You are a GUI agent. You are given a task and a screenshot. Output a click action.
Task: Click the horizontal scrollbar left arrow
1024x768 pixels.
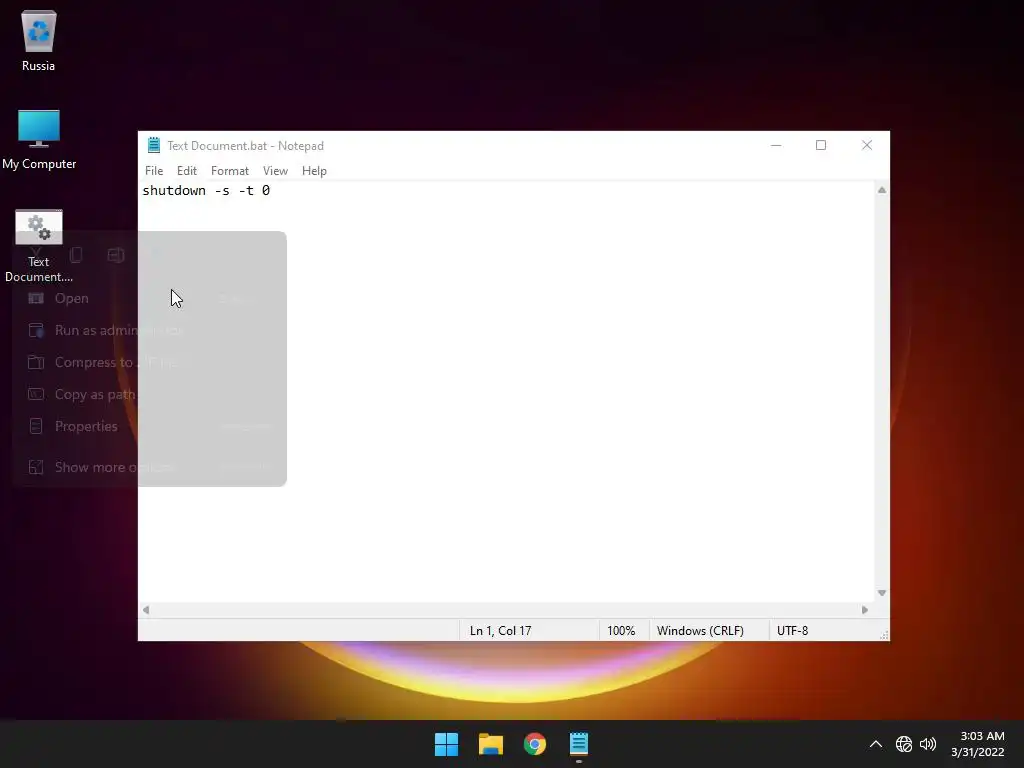[146, 610]
